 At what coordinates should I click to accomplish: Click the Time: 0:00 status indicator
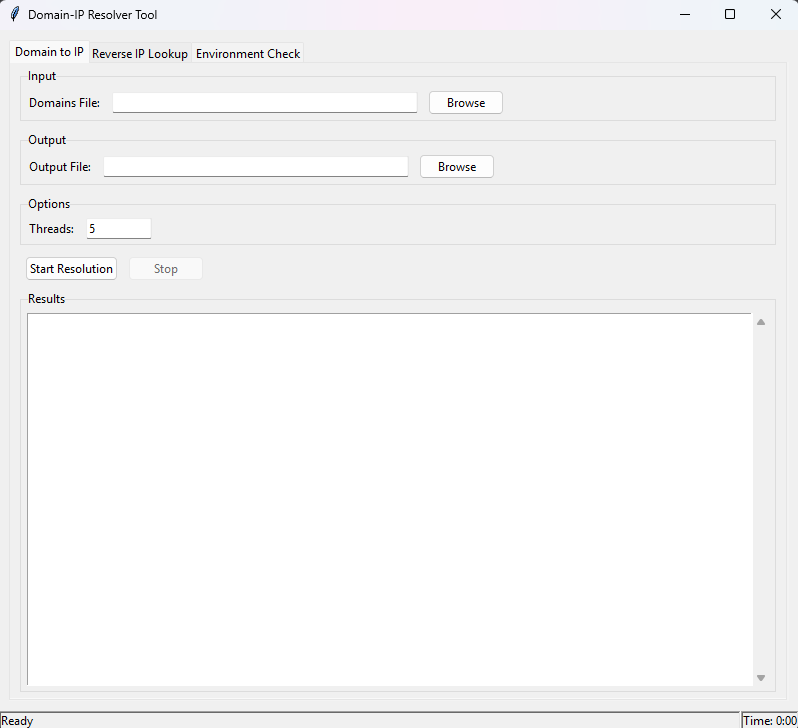pyautogui.click(x=770, y=721)
